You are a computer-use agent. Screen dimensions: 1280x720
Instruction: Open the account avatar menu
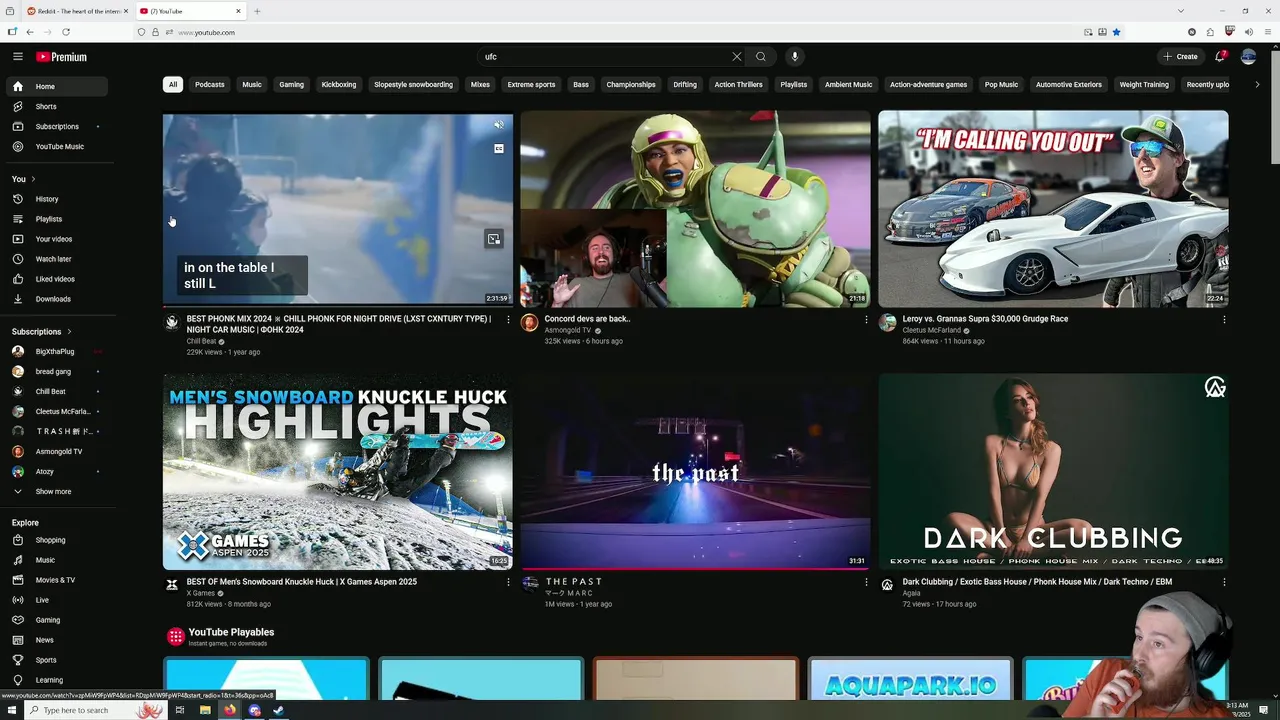point(1248,57)
